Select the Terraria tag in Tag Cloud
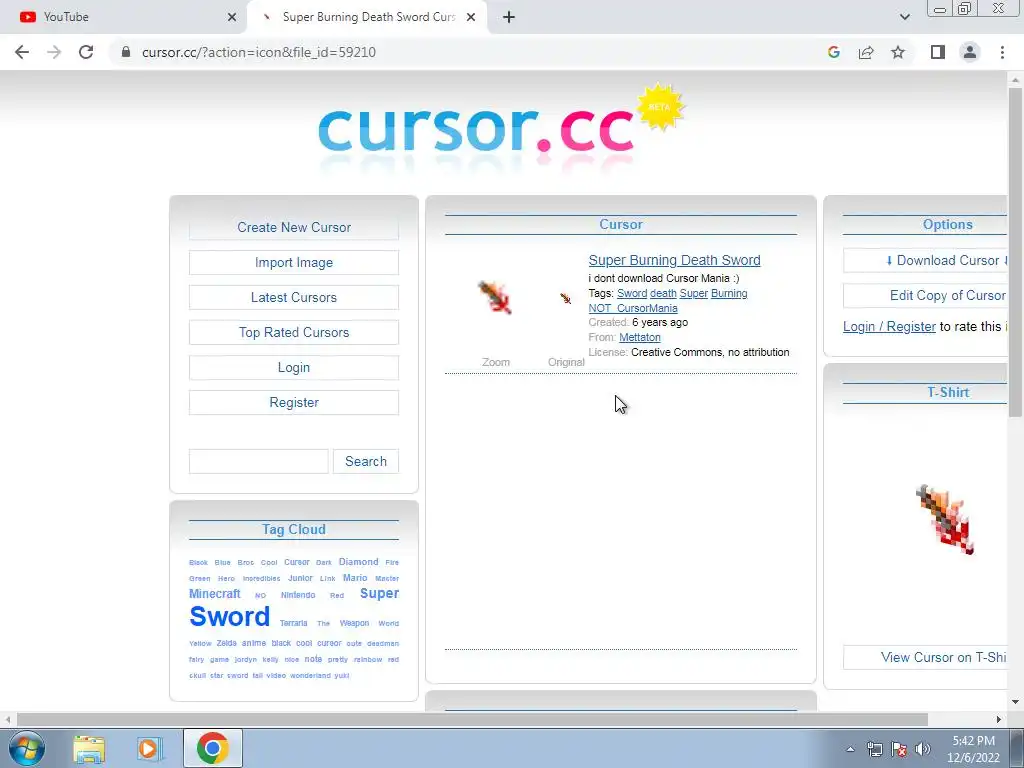Screen dimensions: 1024x768 (293, 623)
